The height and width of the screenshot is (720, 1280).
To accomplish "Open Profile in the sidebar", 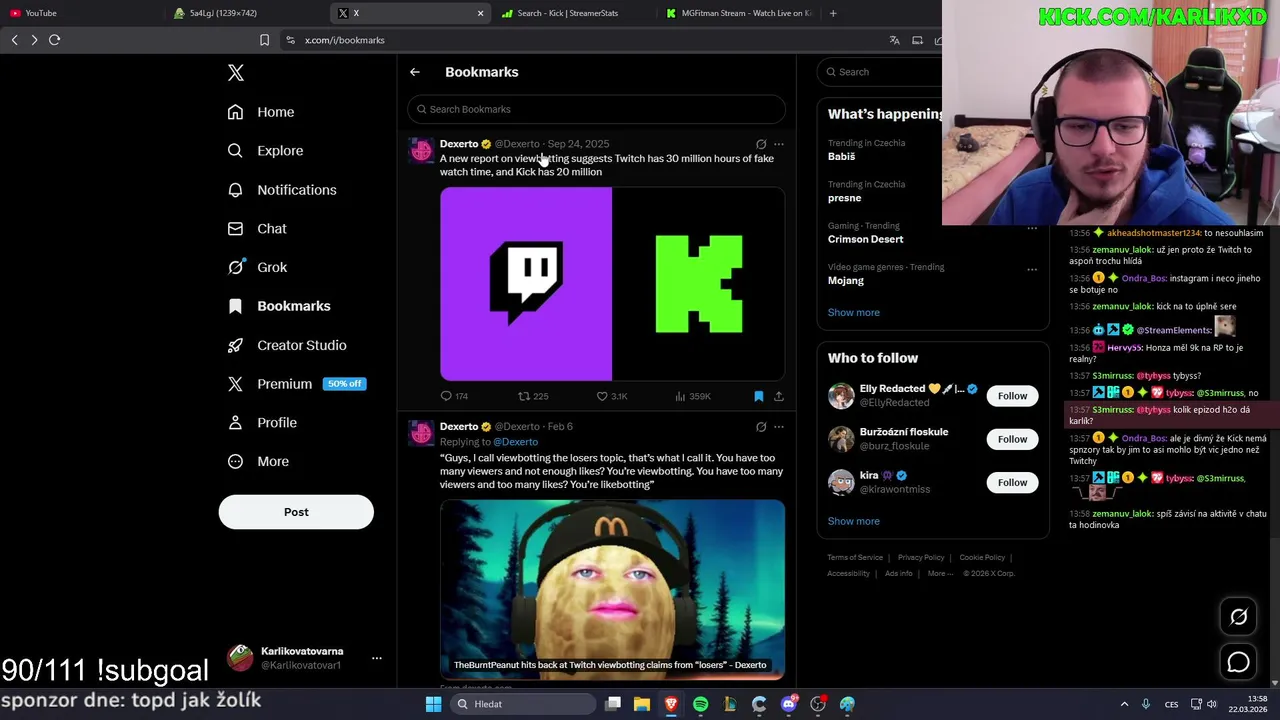I will pyautogui.click(x=262, y=423).
